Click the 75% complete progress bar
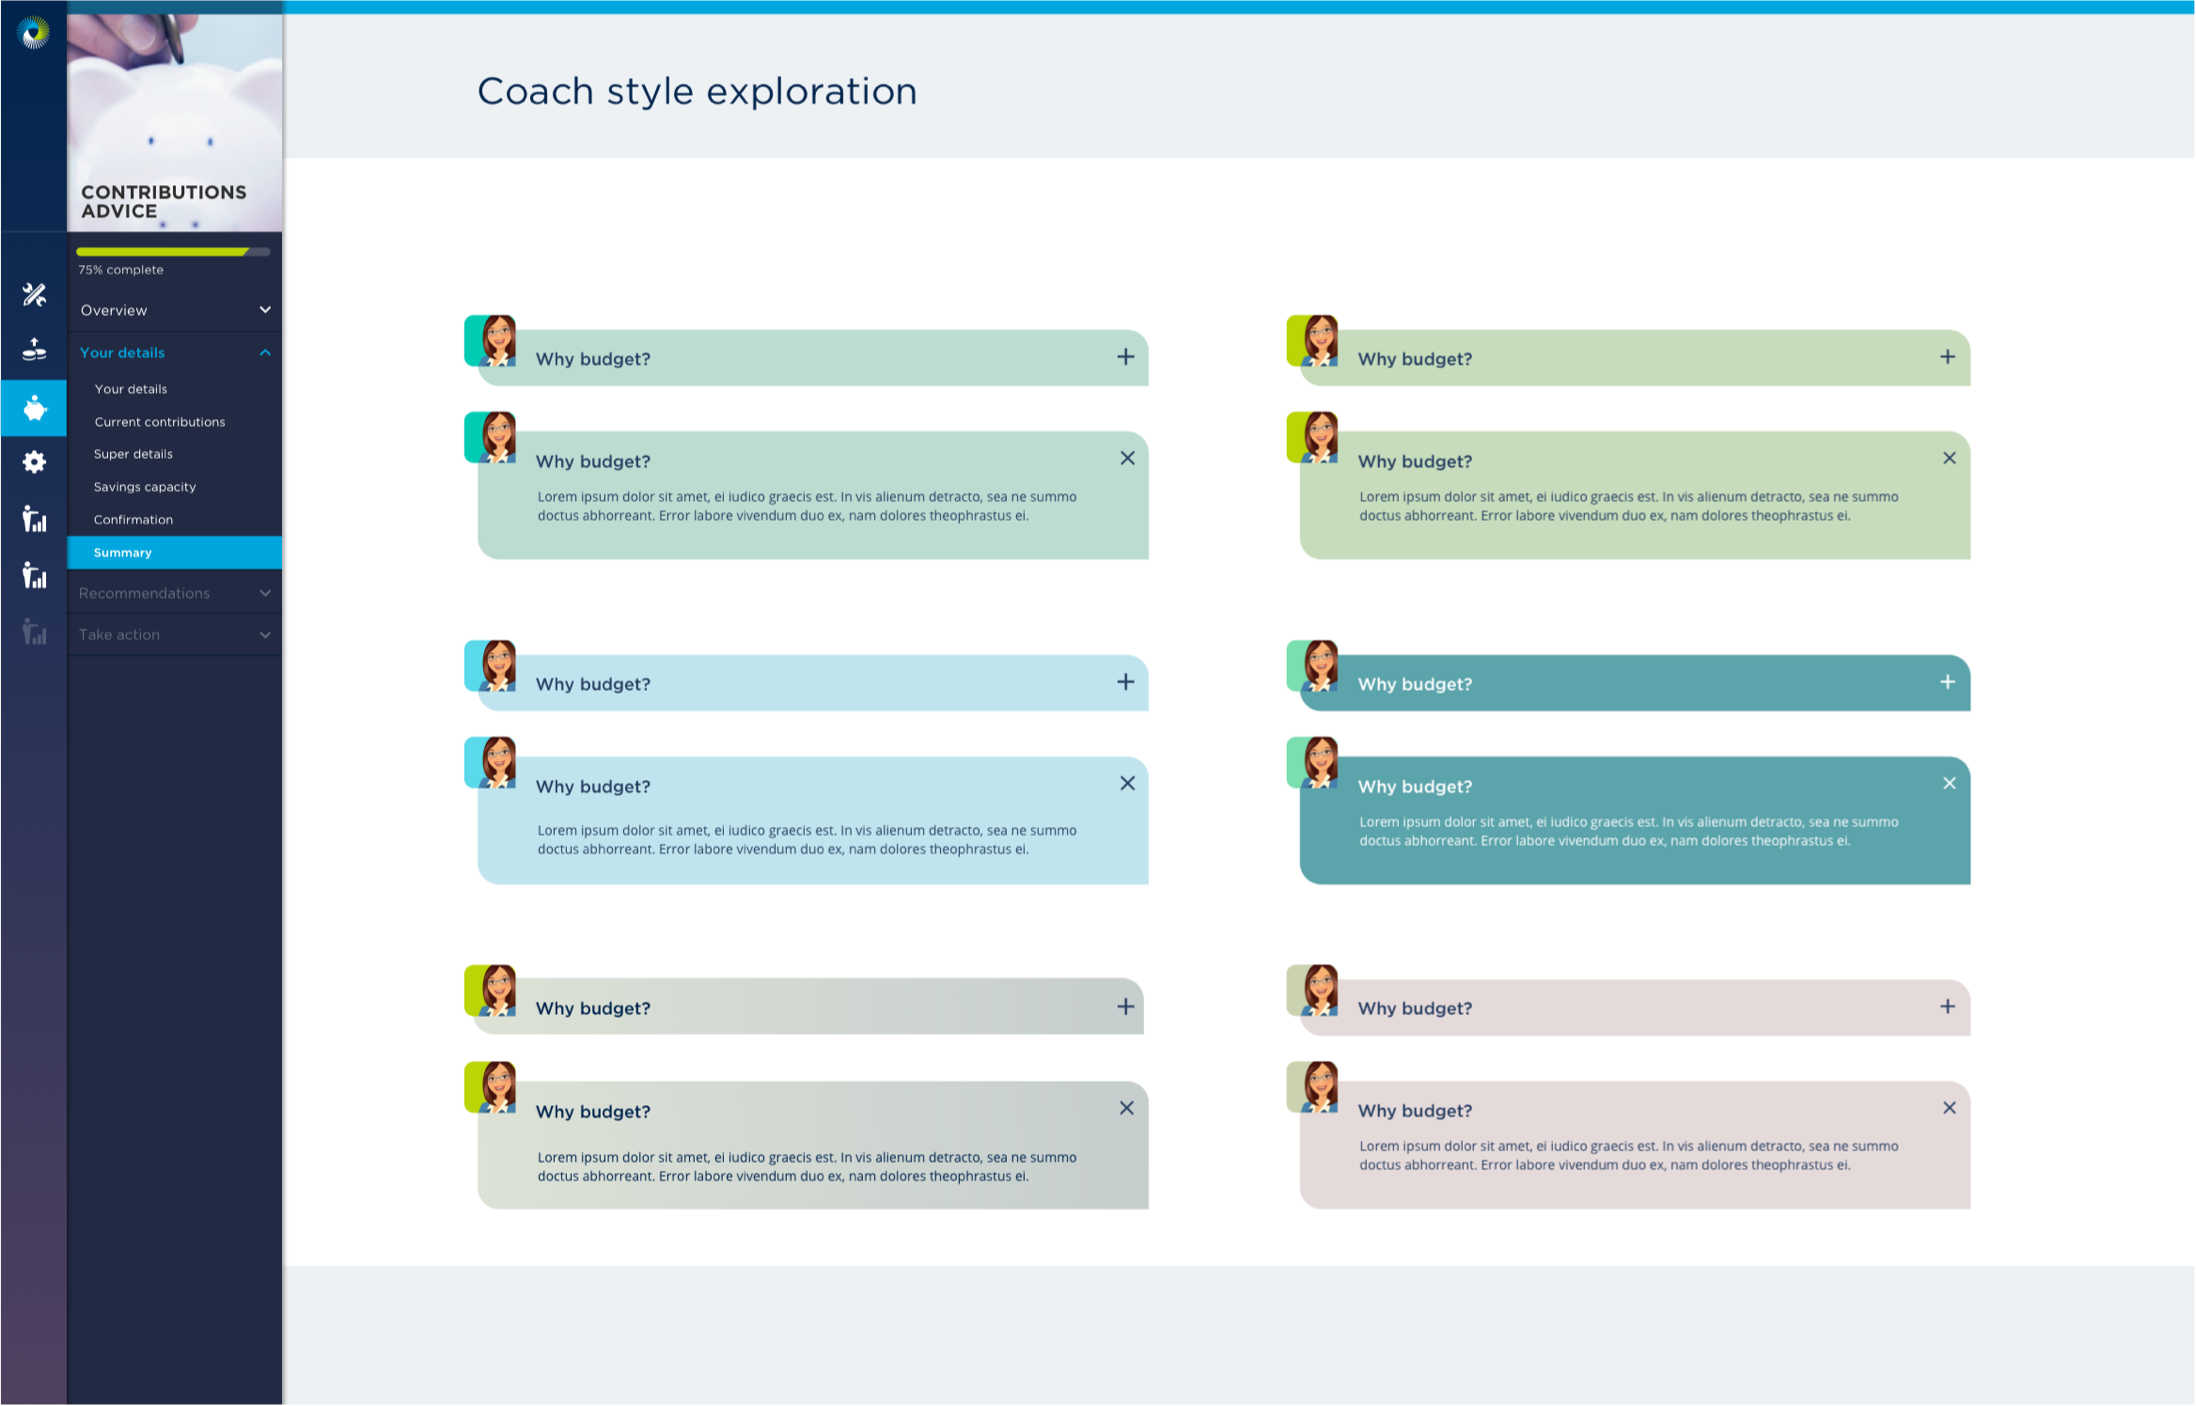This screenshot has height=1406, width=2196. click(x=173, y=252)
